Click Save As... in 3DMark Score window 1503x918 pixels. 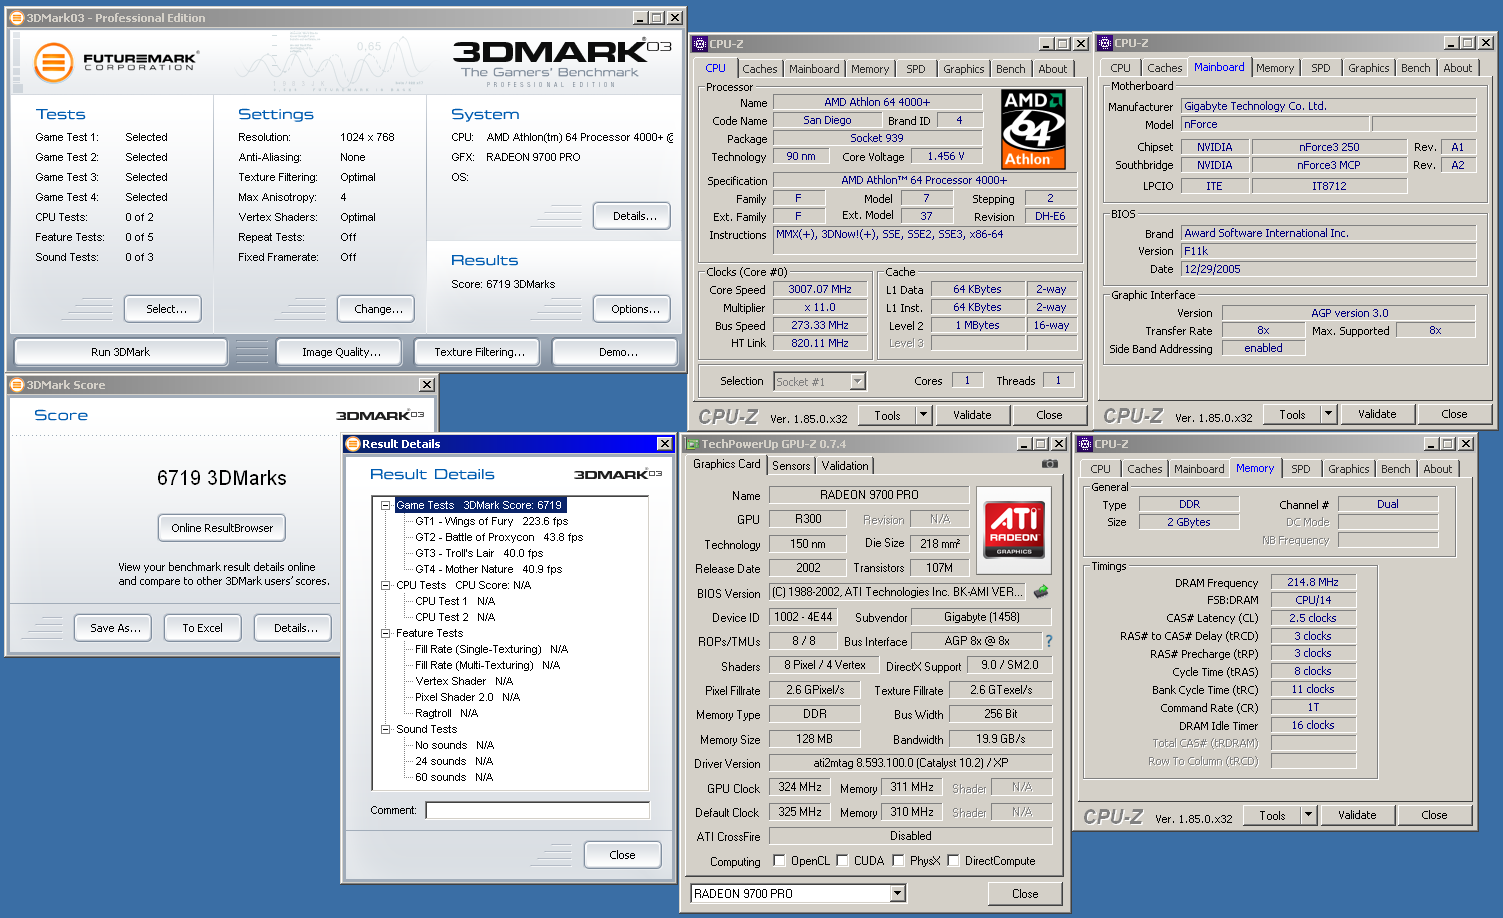click(x=113, y=628)
